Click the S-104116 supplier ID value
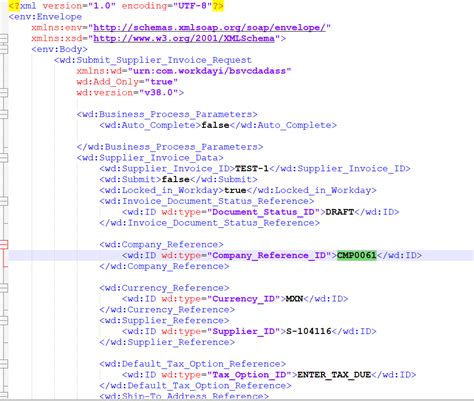The height and width of the screenshot is (401, 474). tap(309, 331)
